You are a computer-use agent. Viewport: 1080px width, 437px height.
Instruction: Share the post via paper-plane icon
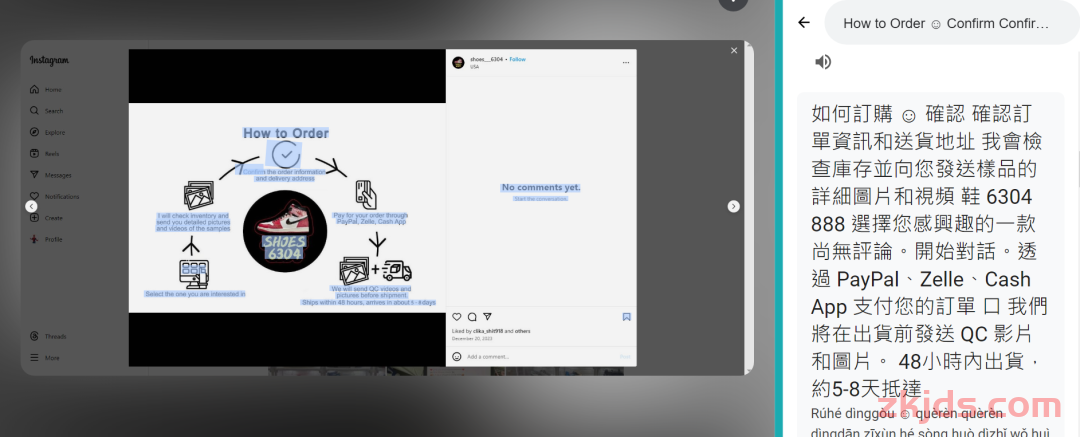point(487,316)
